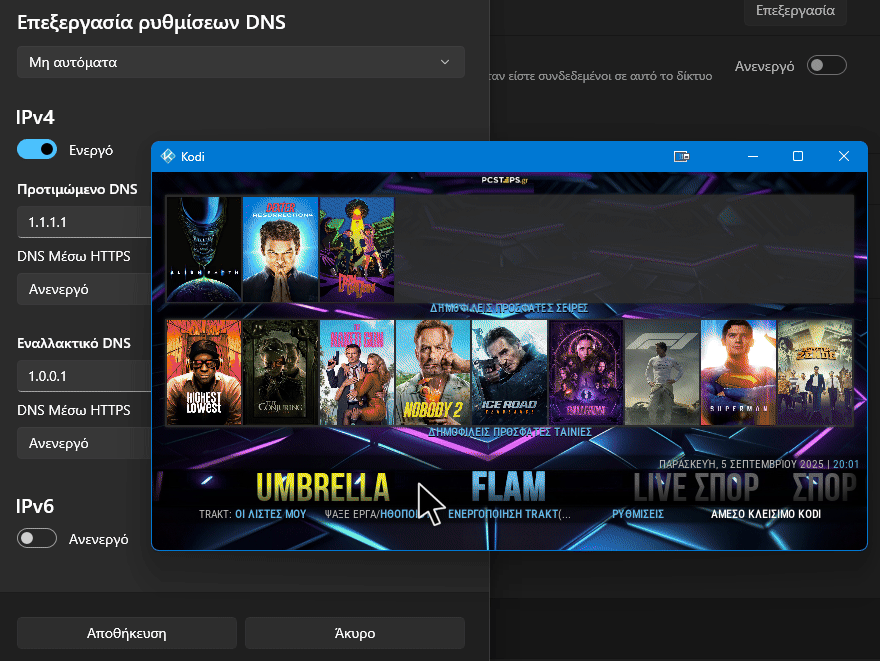Image resolution: width=880 pixels, height=661 pixels.
Task: Open the DNS Μέσω HTTPS dropdown under Εναλλακτικό DNS
Action: pyautogui.click(x=84, y=443)
